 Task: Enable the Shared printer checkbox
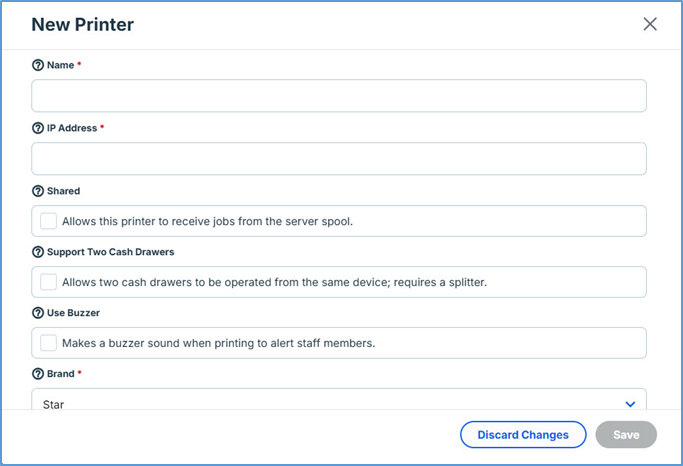tap(48, 221)
